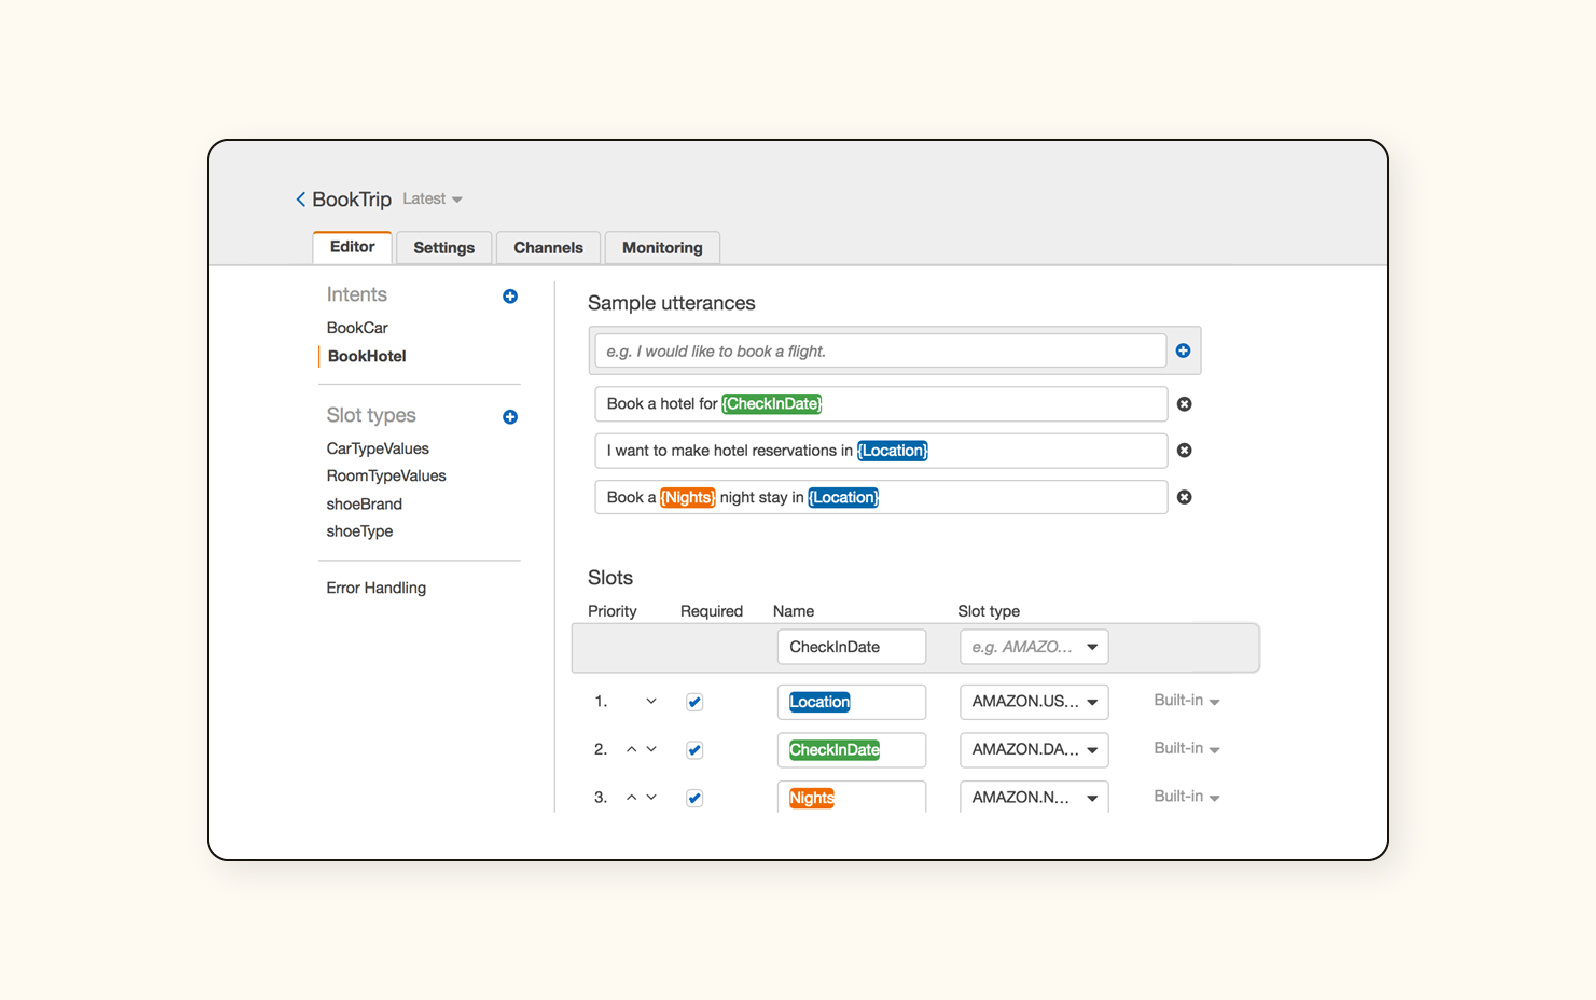Remove the 'Book a Nights night stay' utterance
Screen dimensions: 1596x1000
coord(1184,497)
